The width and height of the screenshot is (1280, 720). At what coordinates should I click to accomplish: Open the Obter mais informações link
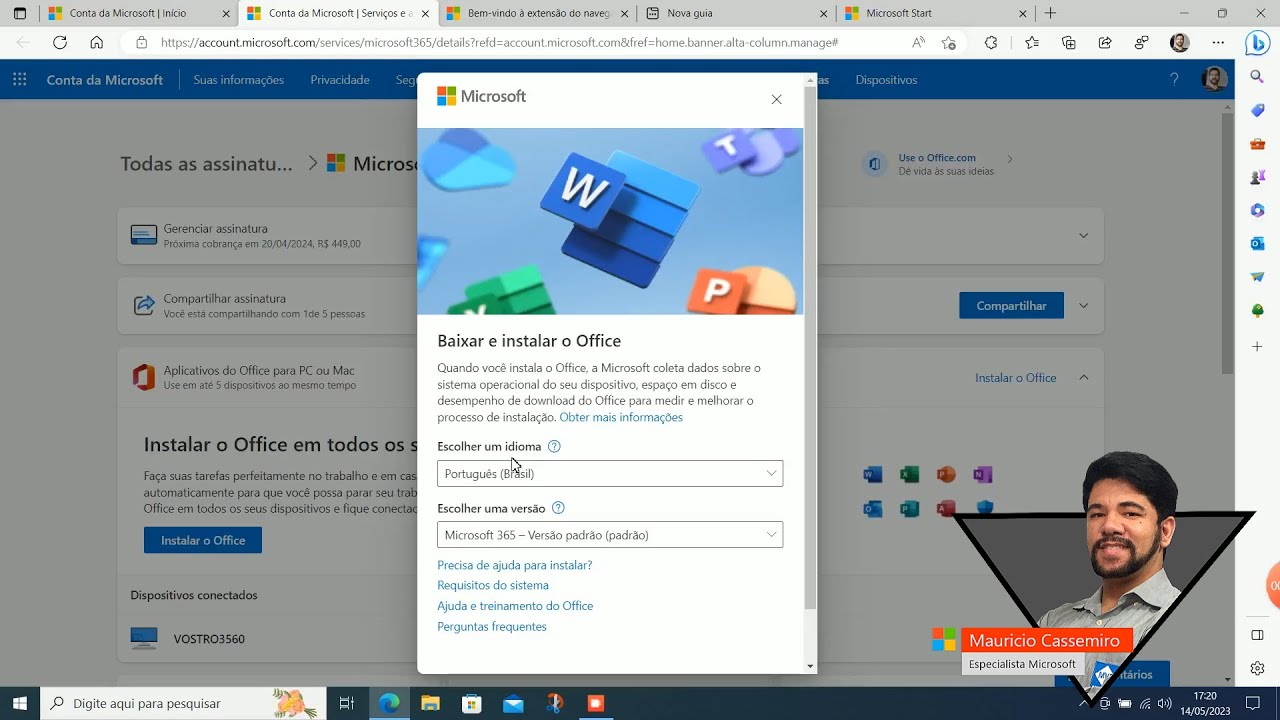point(621,417)
